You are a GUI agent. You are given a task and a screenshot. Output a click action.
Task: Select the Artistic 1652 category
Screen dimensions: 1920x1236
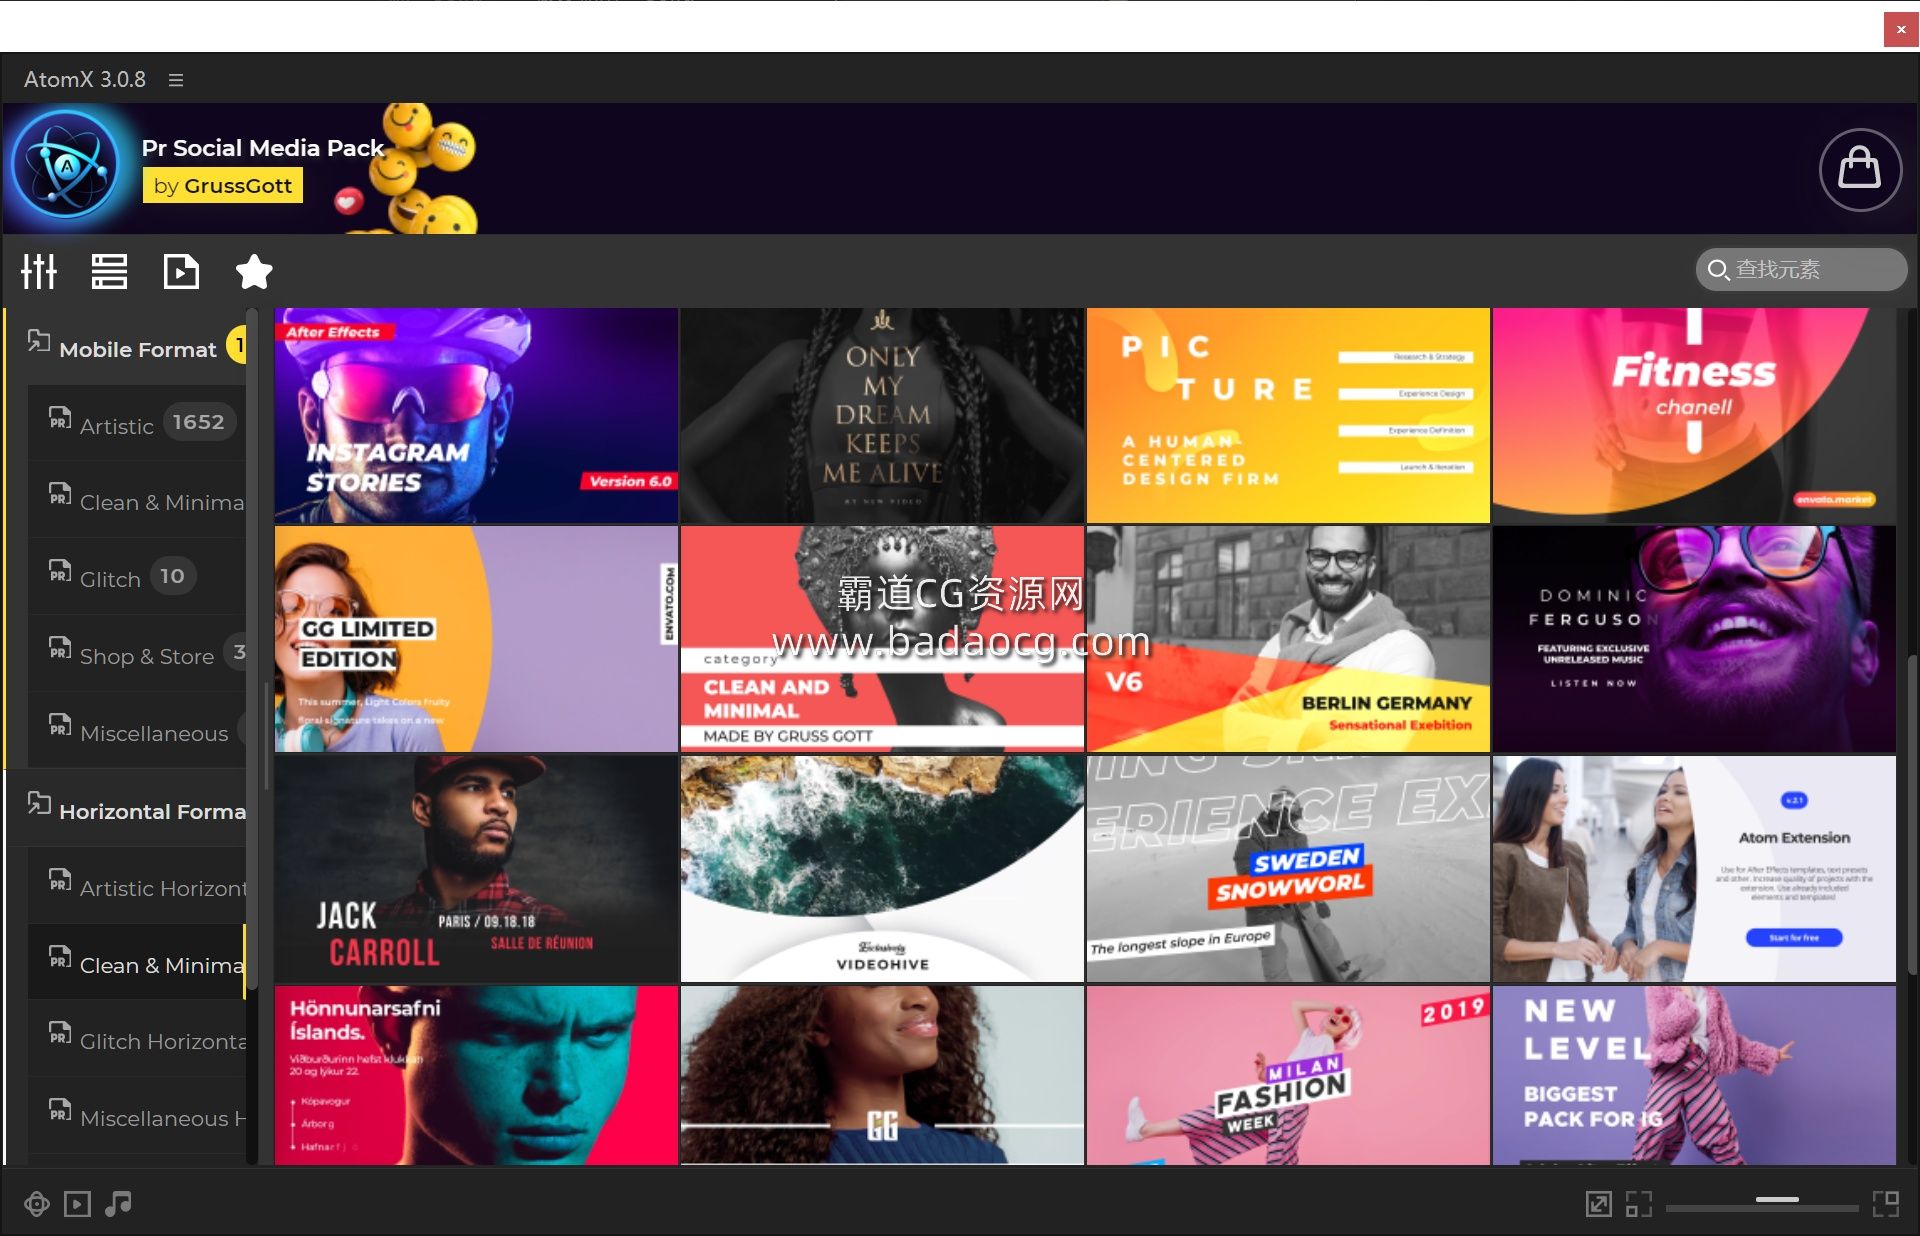(x=136, y=424)
